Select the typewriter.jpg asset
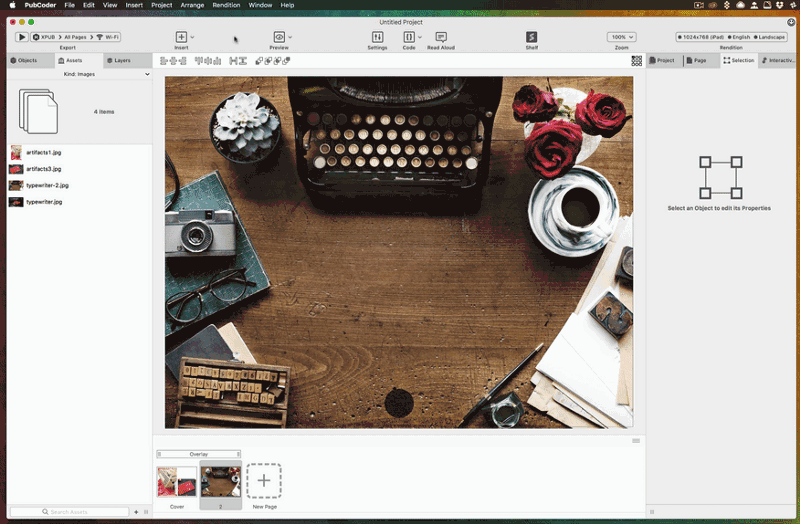The image size is (800, 524). tap(80, 202)
